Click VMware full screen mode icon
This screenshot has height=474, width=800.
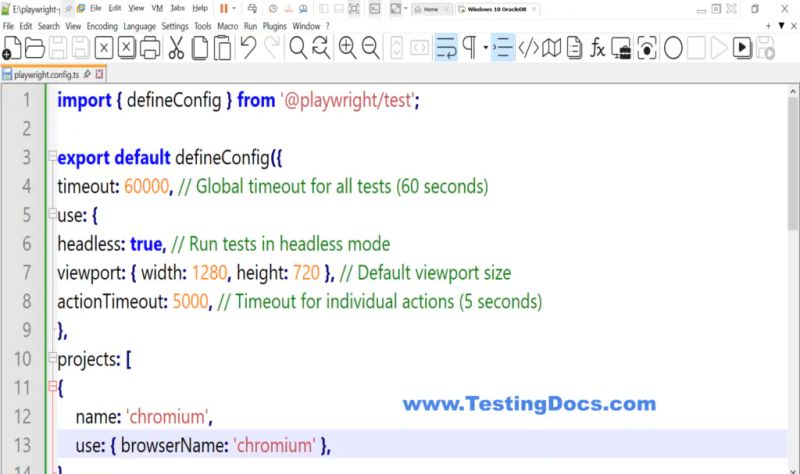354,9
